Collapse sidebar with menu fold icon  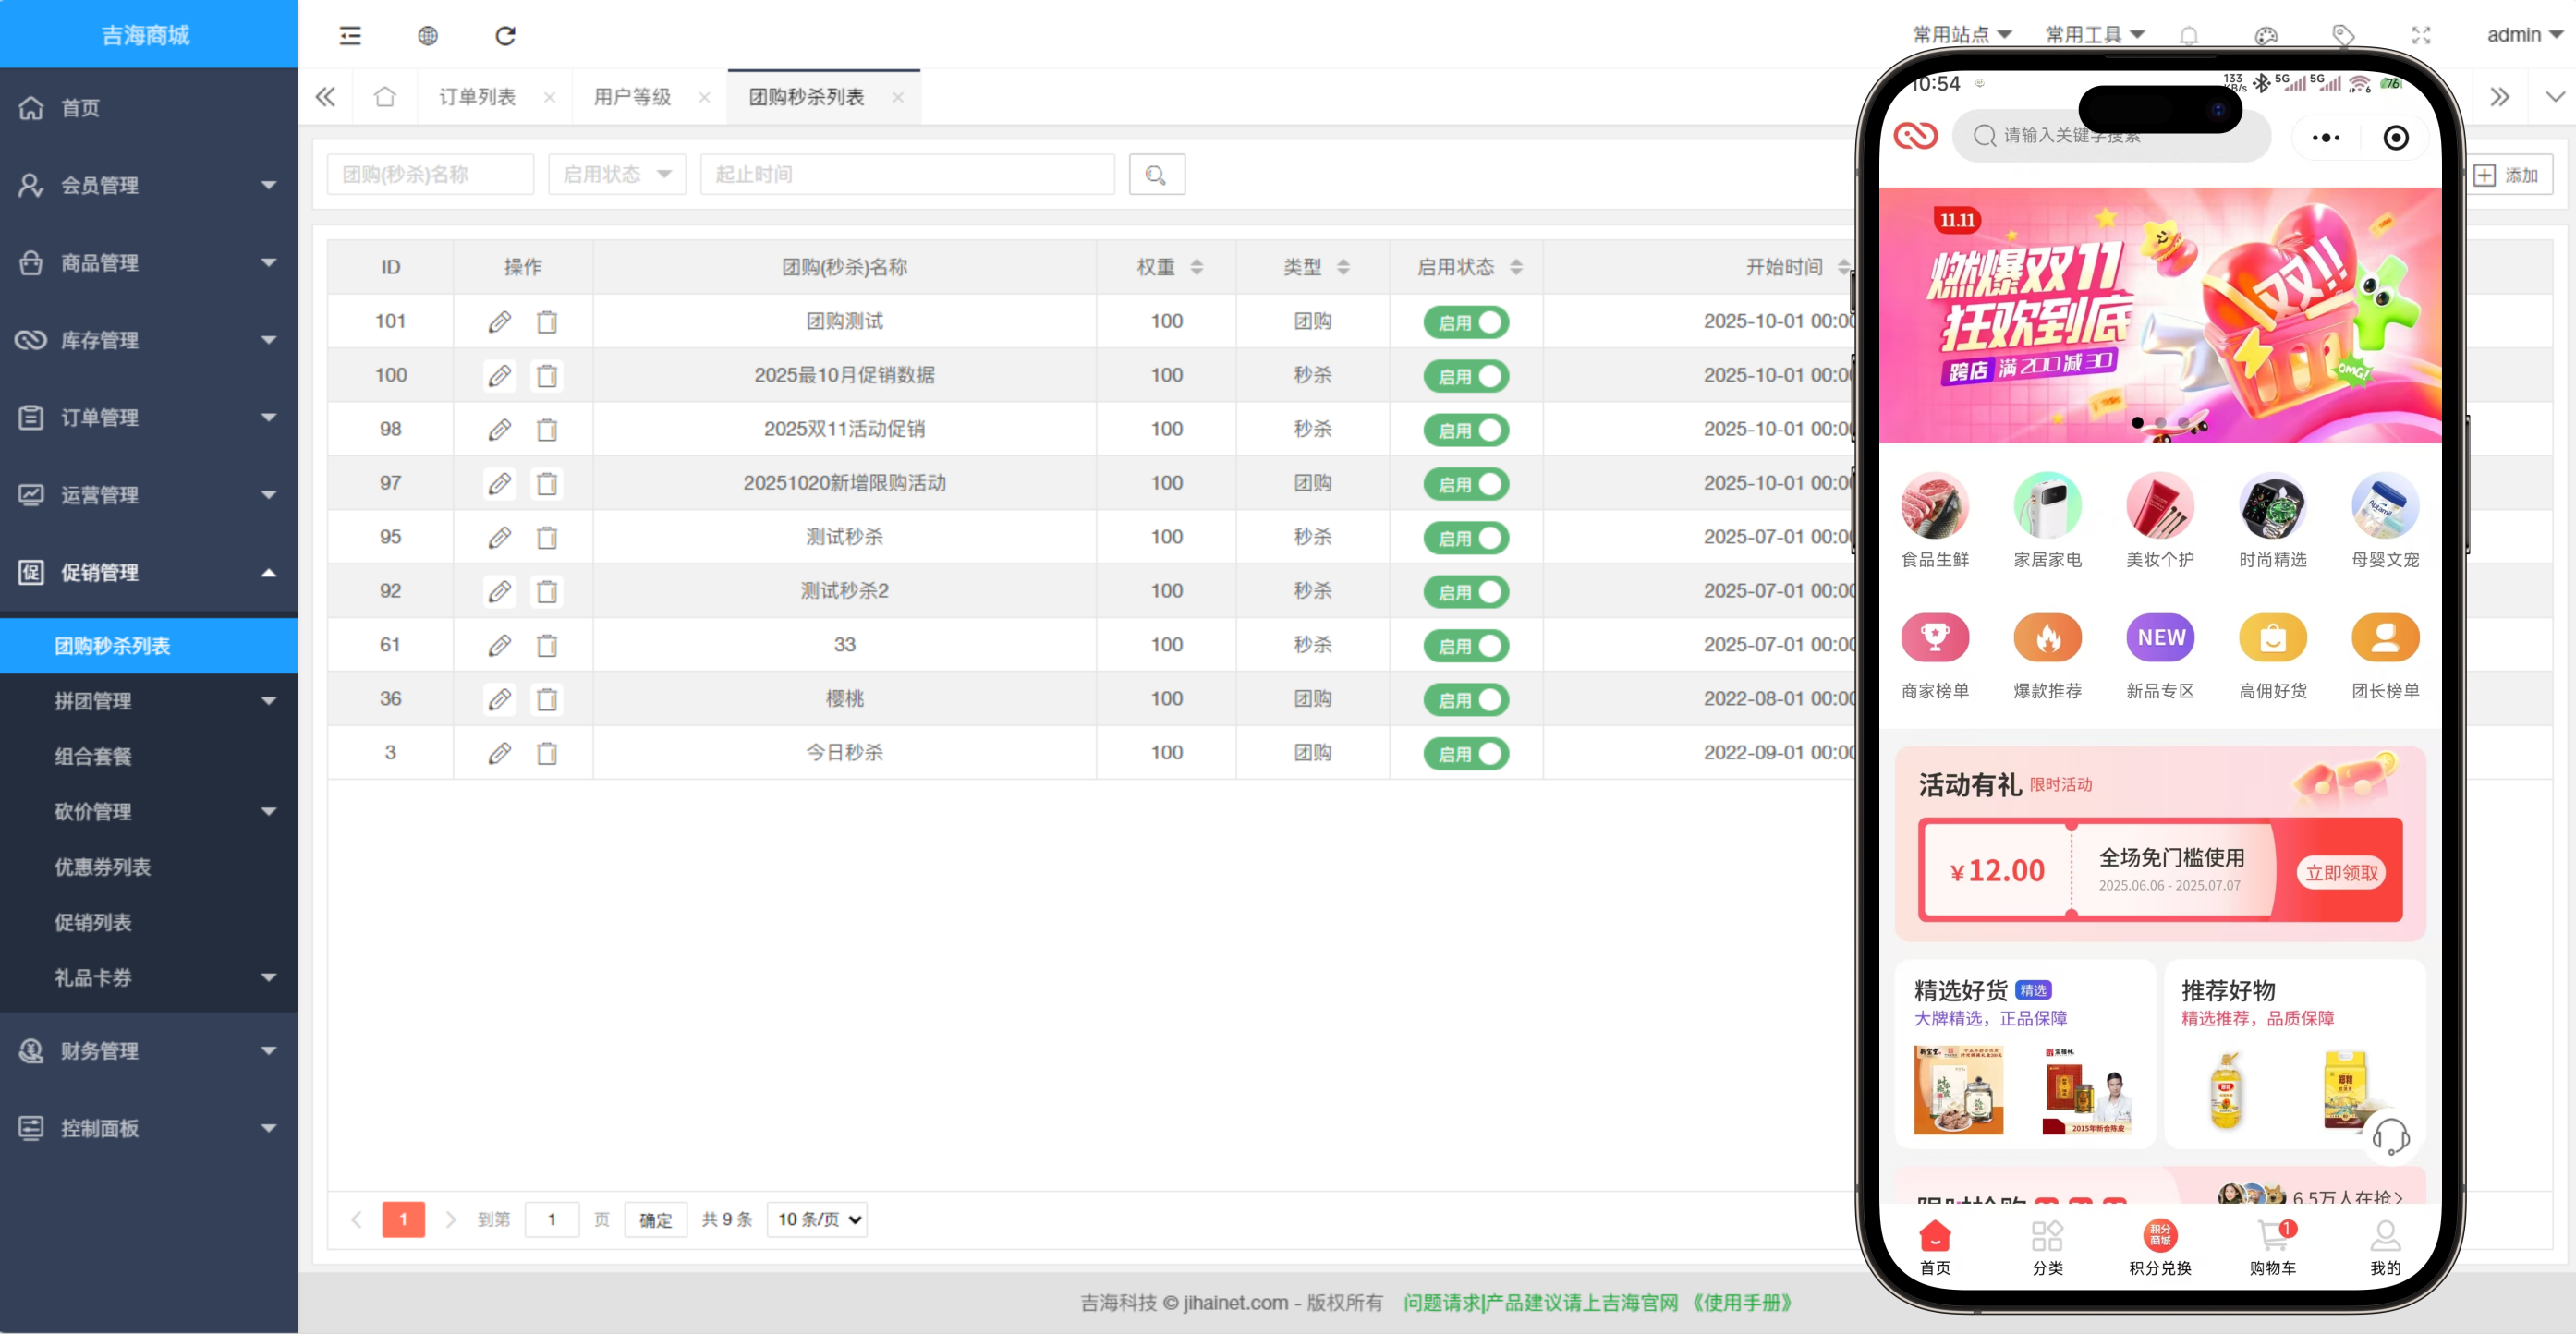pyautogui.click(x=350, y=36)
